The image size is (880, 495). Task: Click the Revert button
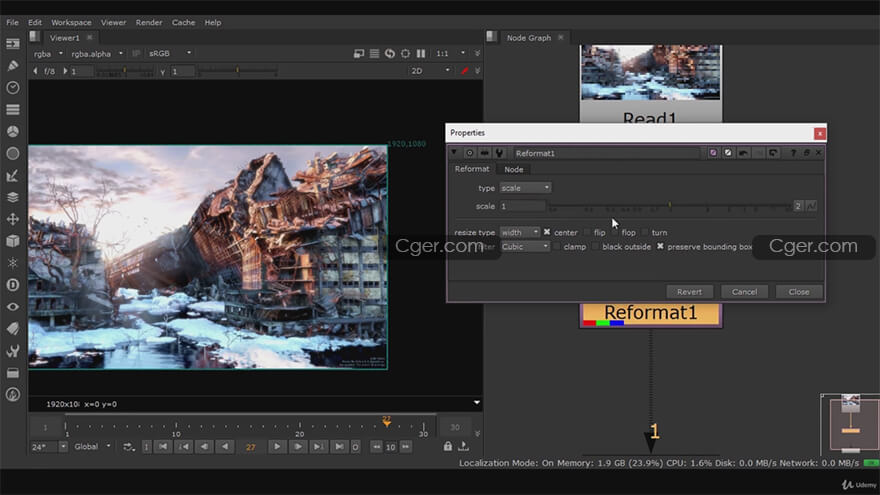(x=689, y=292)
